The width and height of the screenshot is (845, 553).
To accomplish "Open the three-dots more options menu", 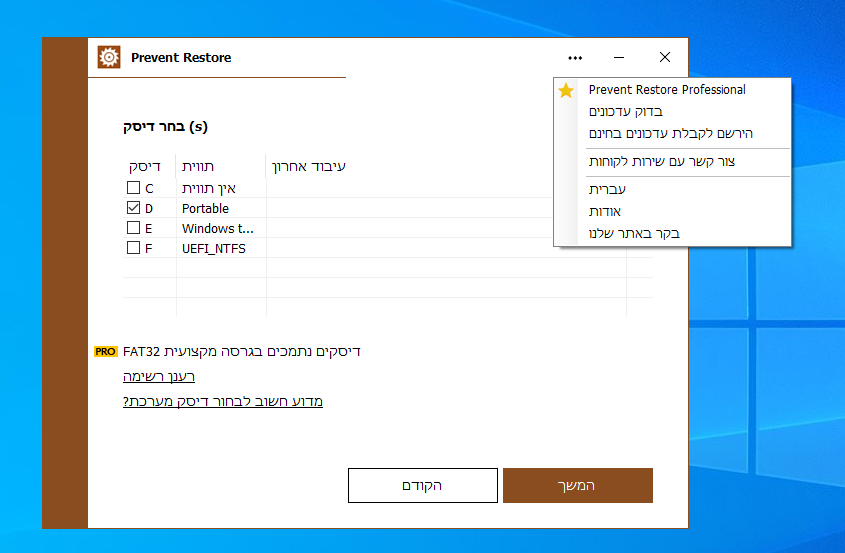I will point(575,58).
